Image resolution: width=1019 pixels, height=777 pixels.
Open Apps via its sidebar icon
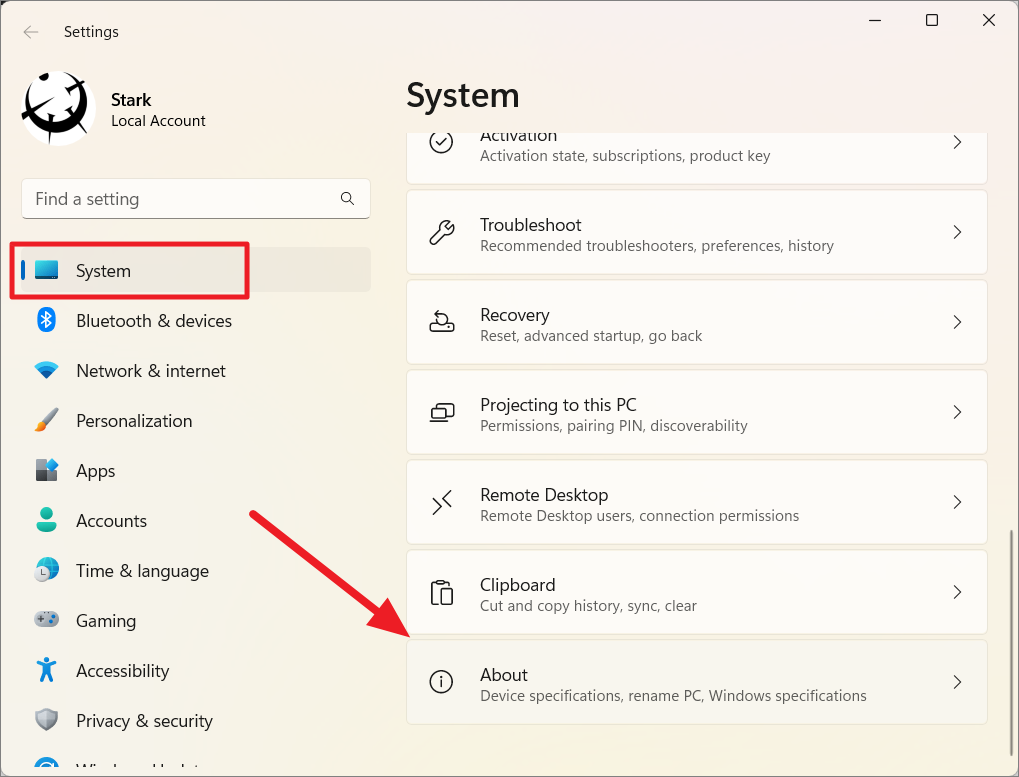(x=46, y=470)
